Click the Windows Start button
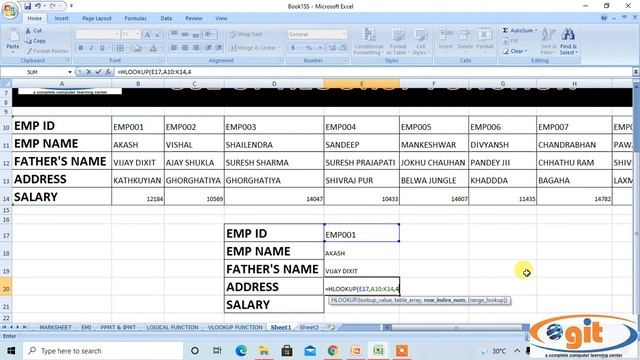 11,351
